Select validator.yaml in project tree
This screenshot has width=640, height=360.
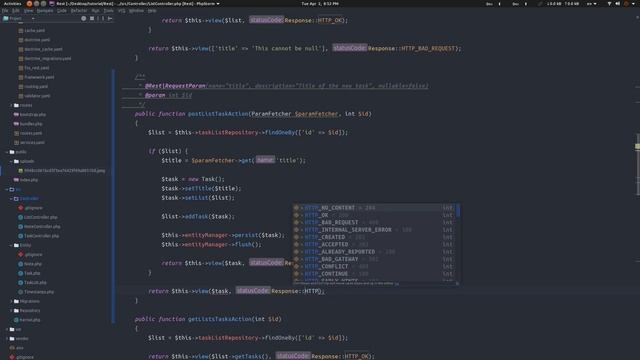(x=34, y=96)
